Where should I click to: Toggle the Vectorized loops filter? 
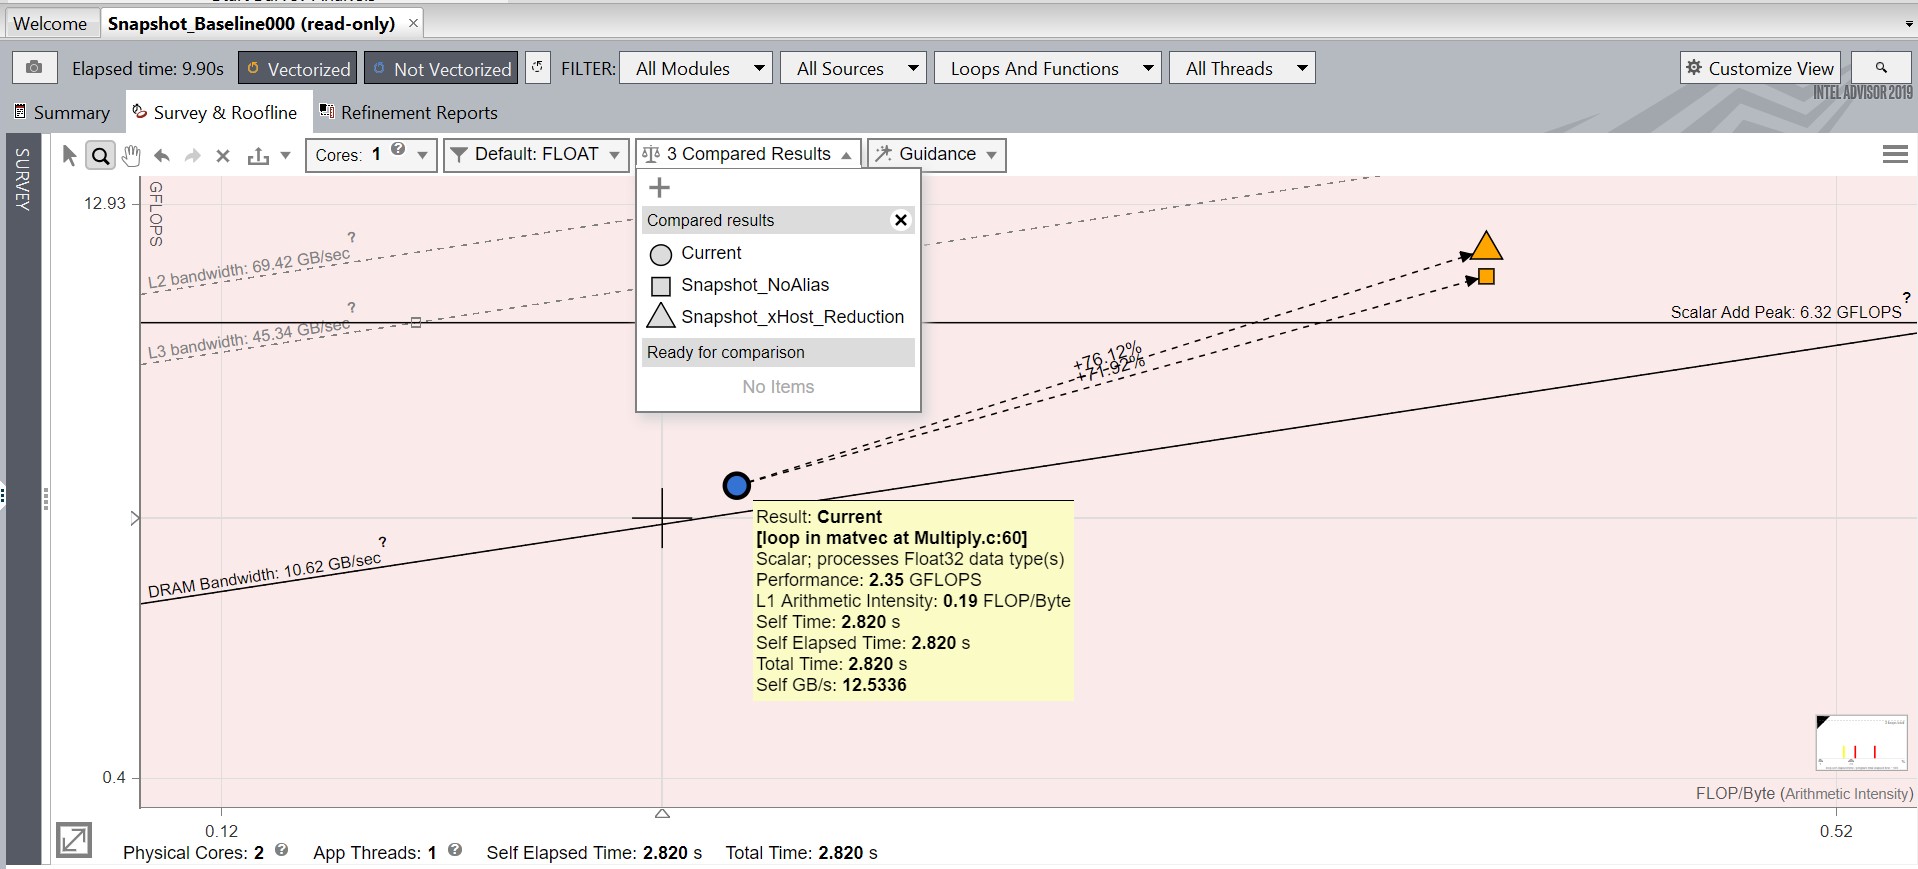(x=298, y=68)
